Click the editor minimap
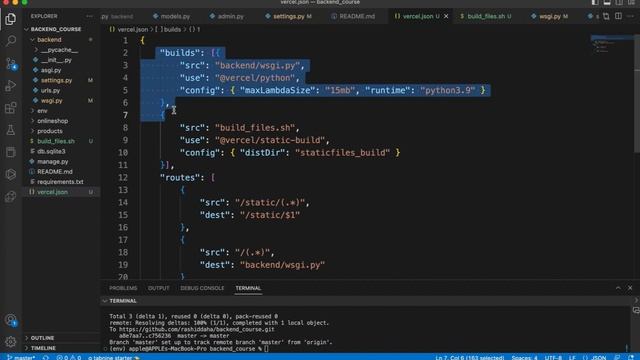 click(x=611, y=45)
